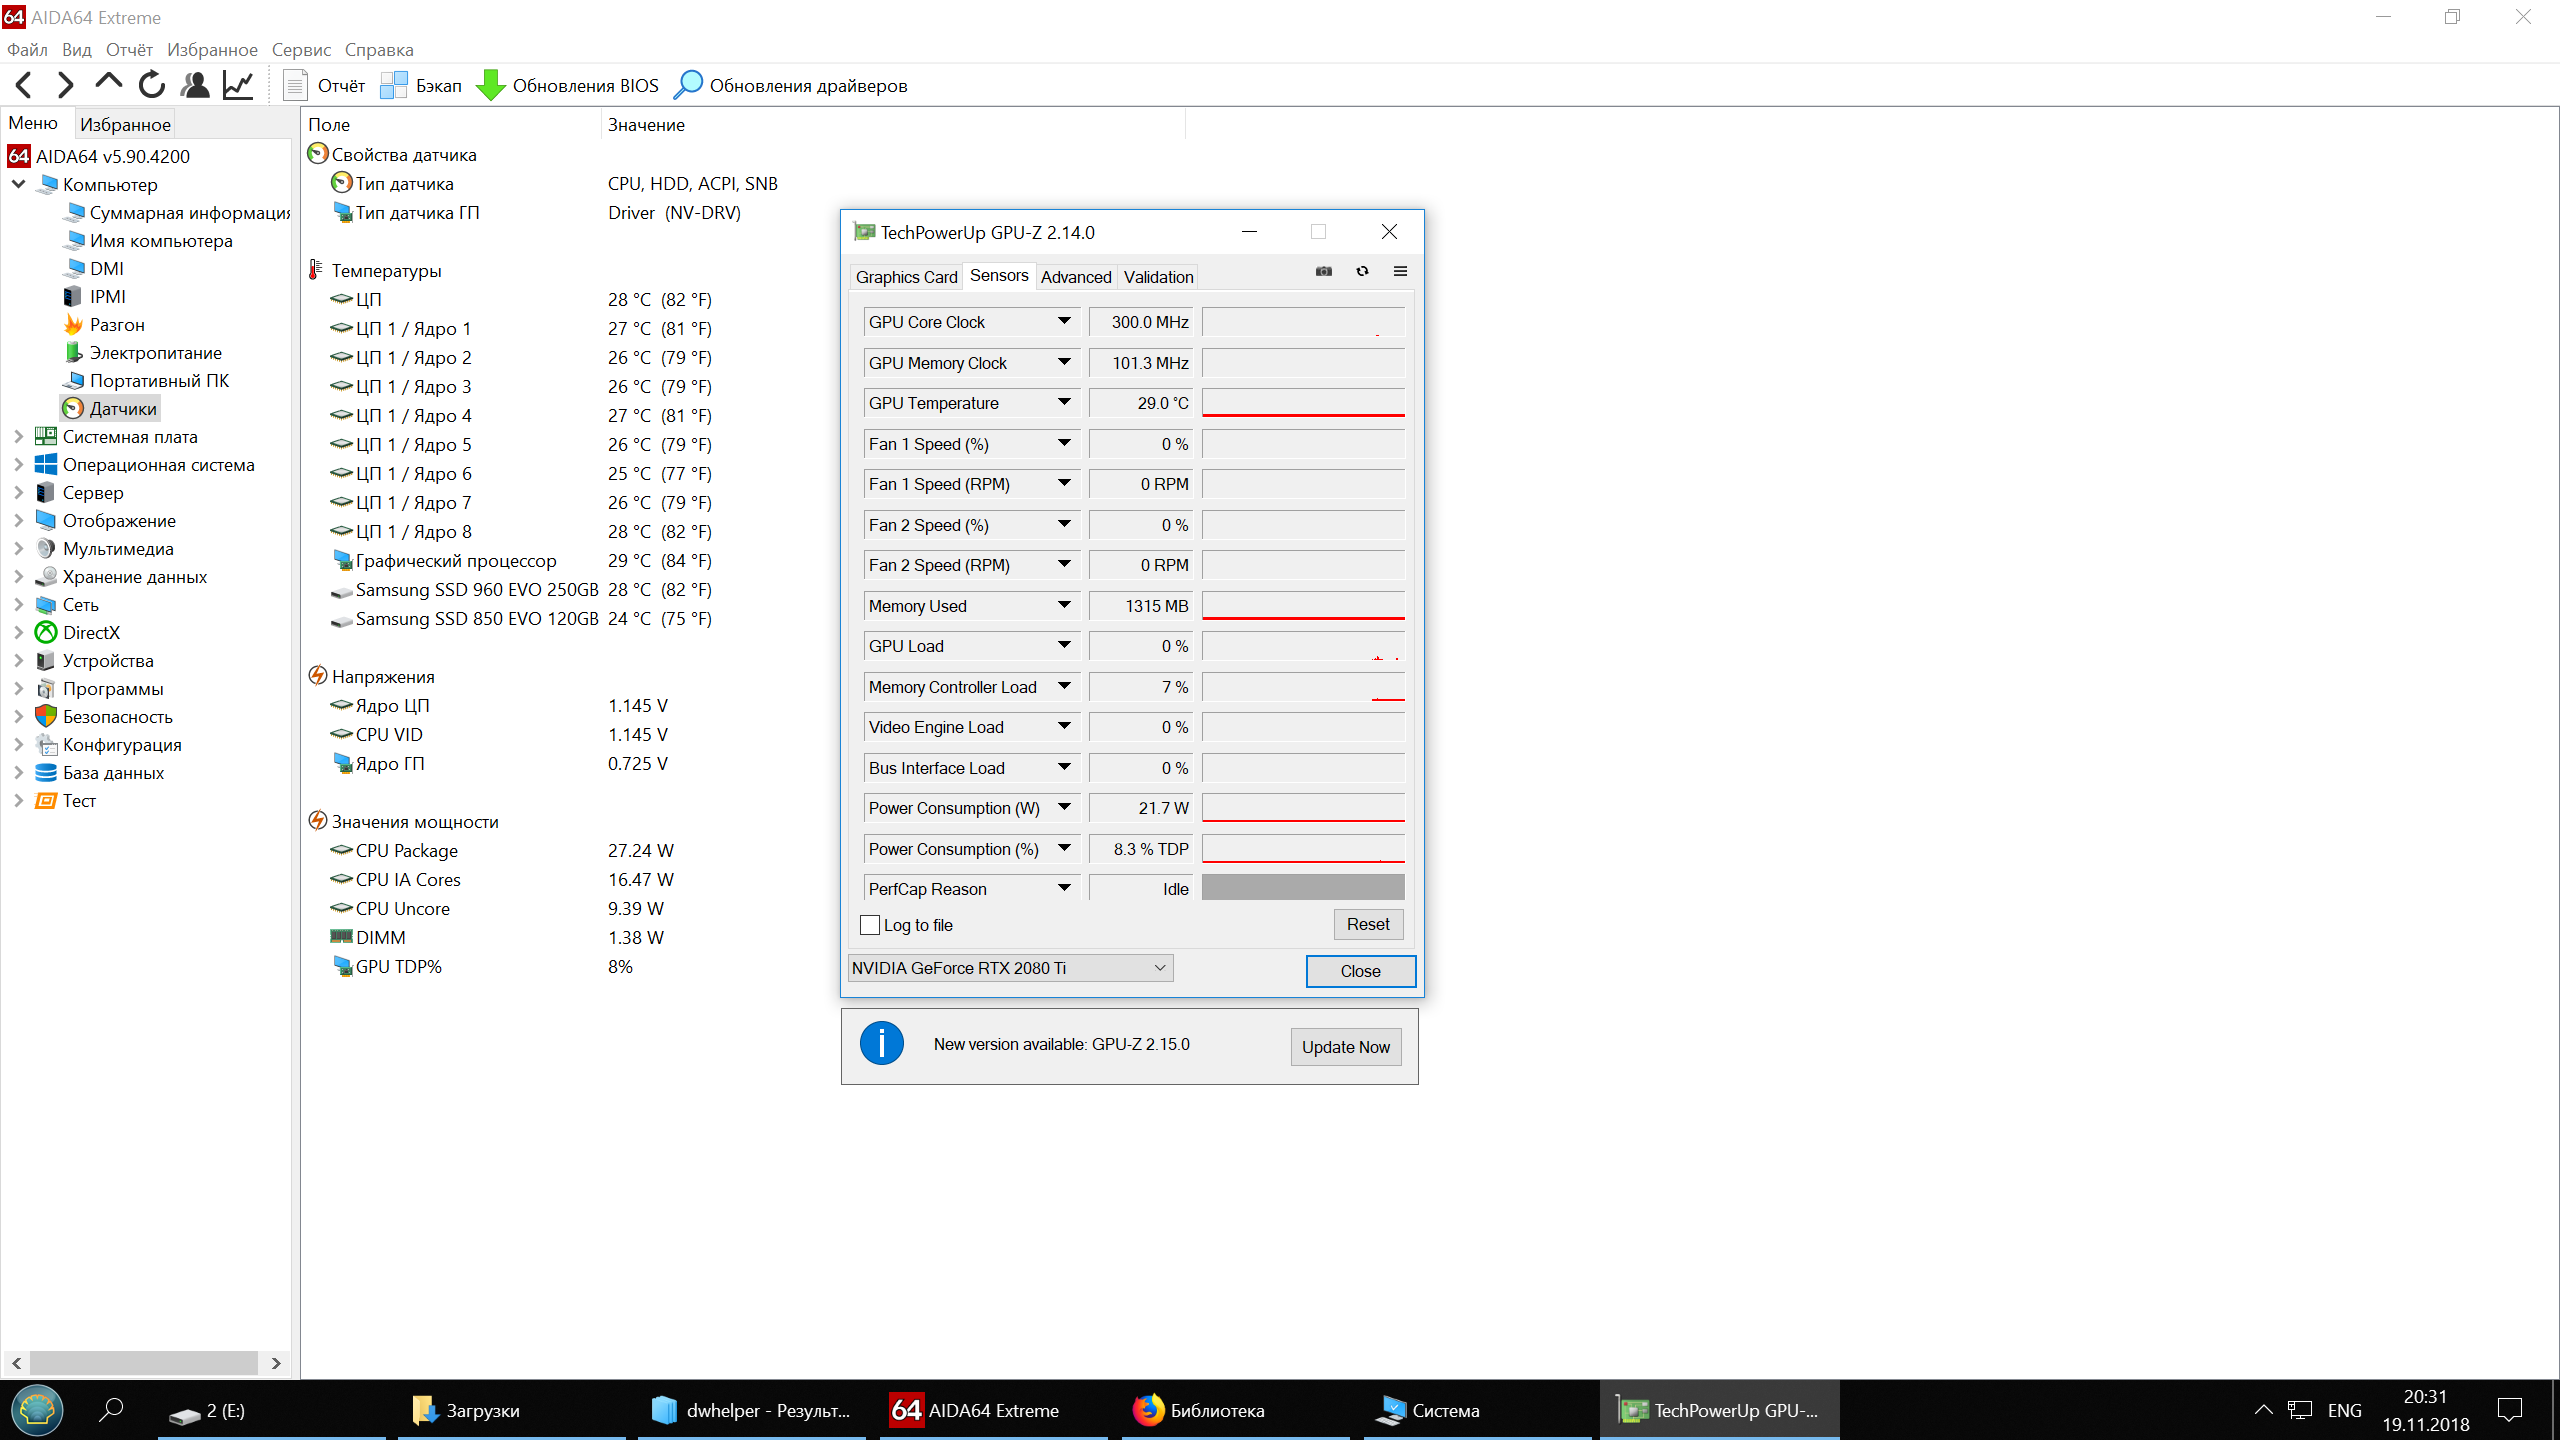Click the GPU Temperature graph bar
Viewport: 2560px width, 1440px height.
point(1302,403)
